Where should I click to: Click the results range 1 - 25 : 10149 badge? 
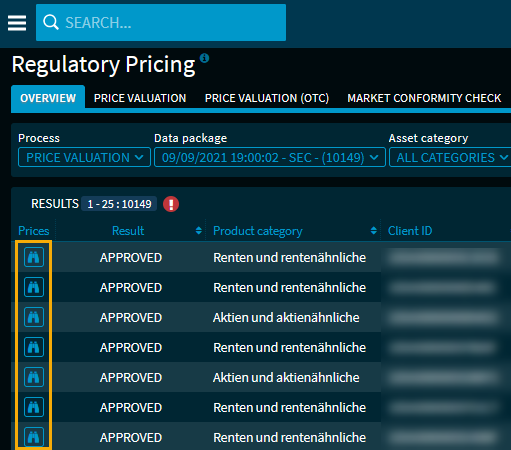119,204
